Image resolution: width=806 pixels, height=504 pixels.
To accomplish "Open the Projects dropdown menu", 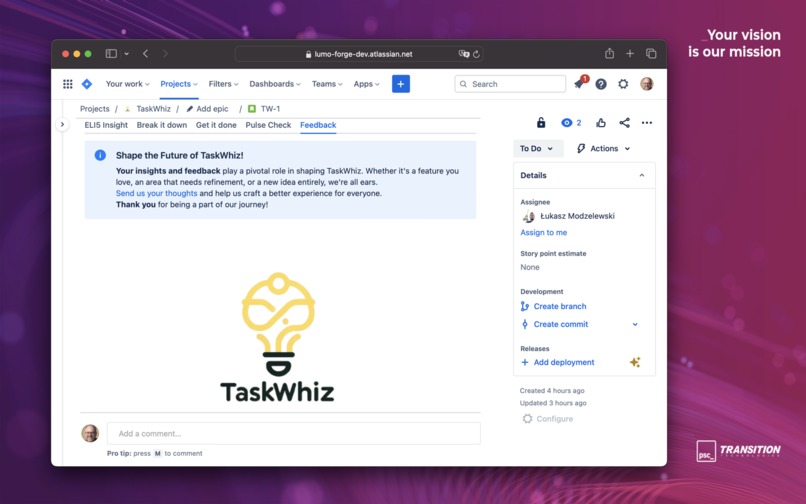I will coord(179,84).
